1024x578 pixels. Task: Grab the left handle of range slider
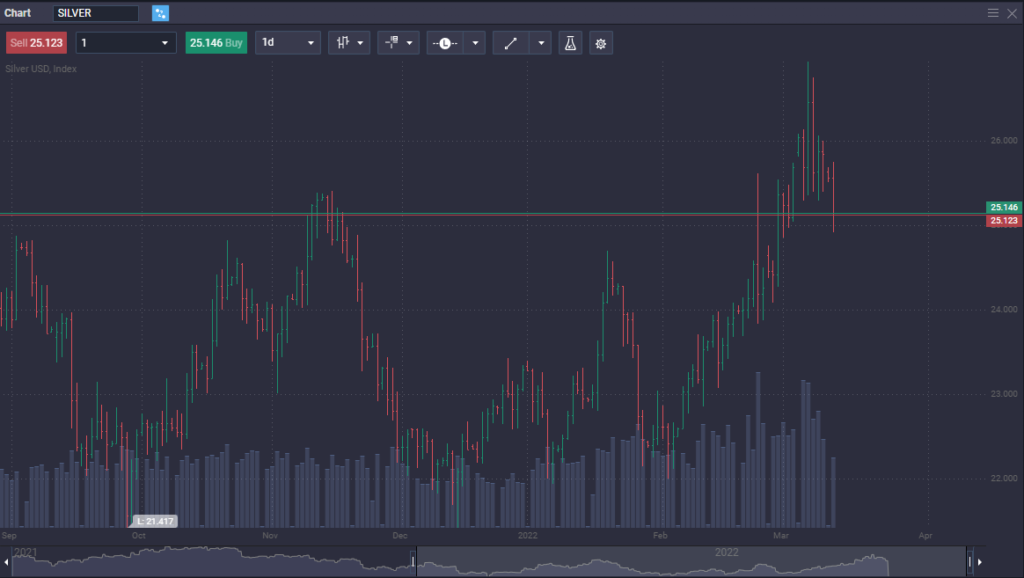point(415,561)
